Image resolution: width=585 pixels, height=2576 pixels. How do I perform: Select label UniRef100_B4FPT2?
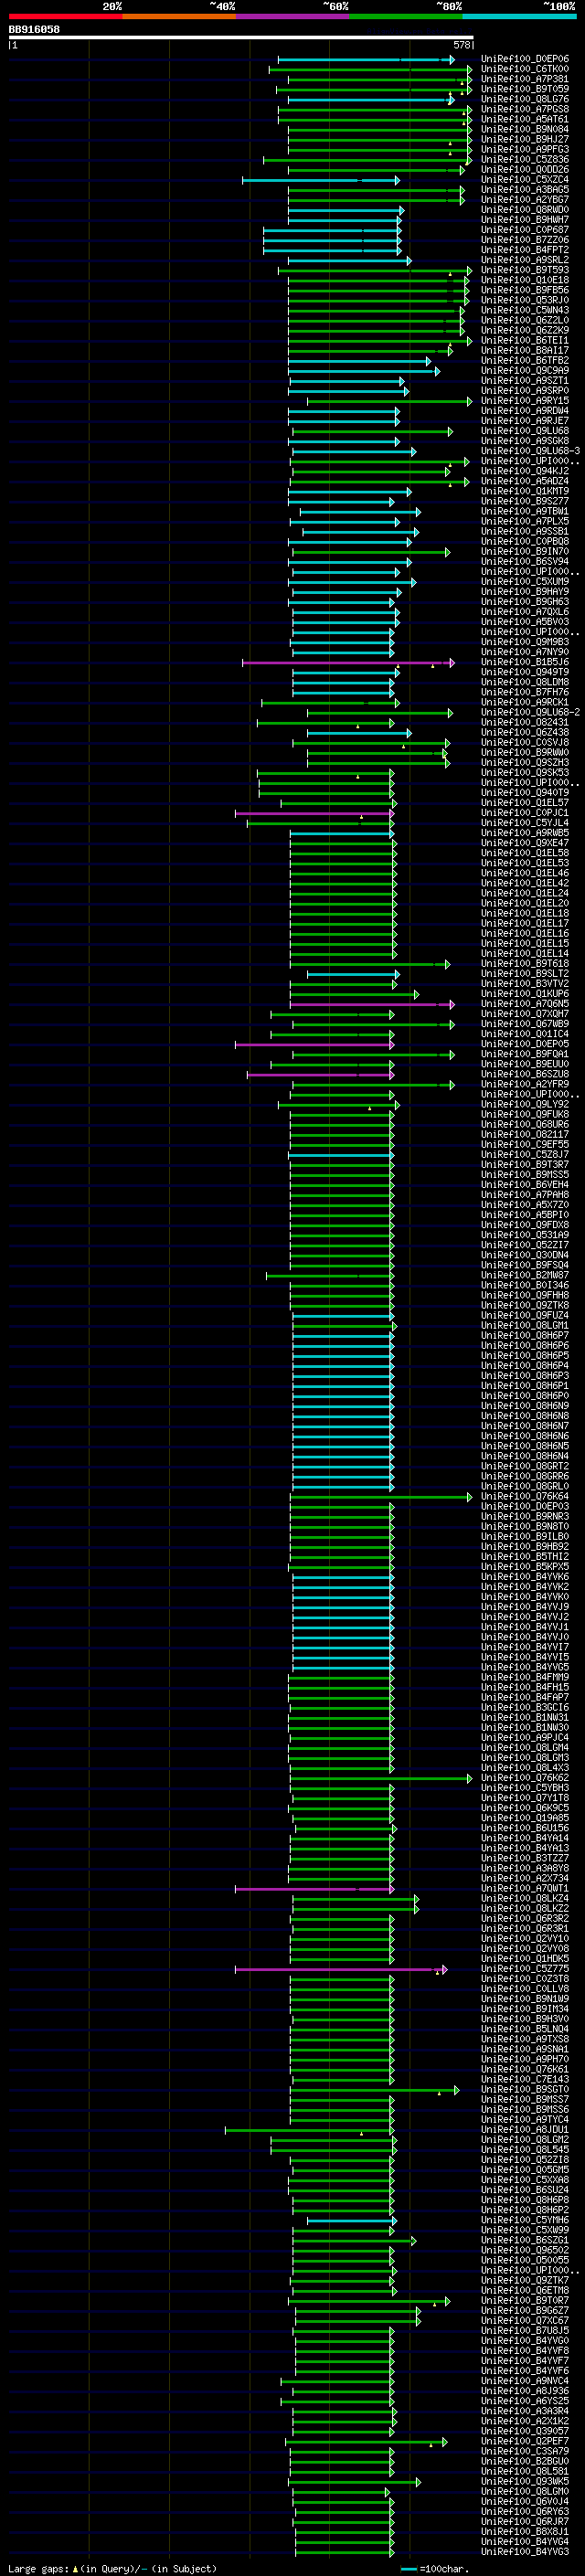pyautogui.click(x=524, y=250)
